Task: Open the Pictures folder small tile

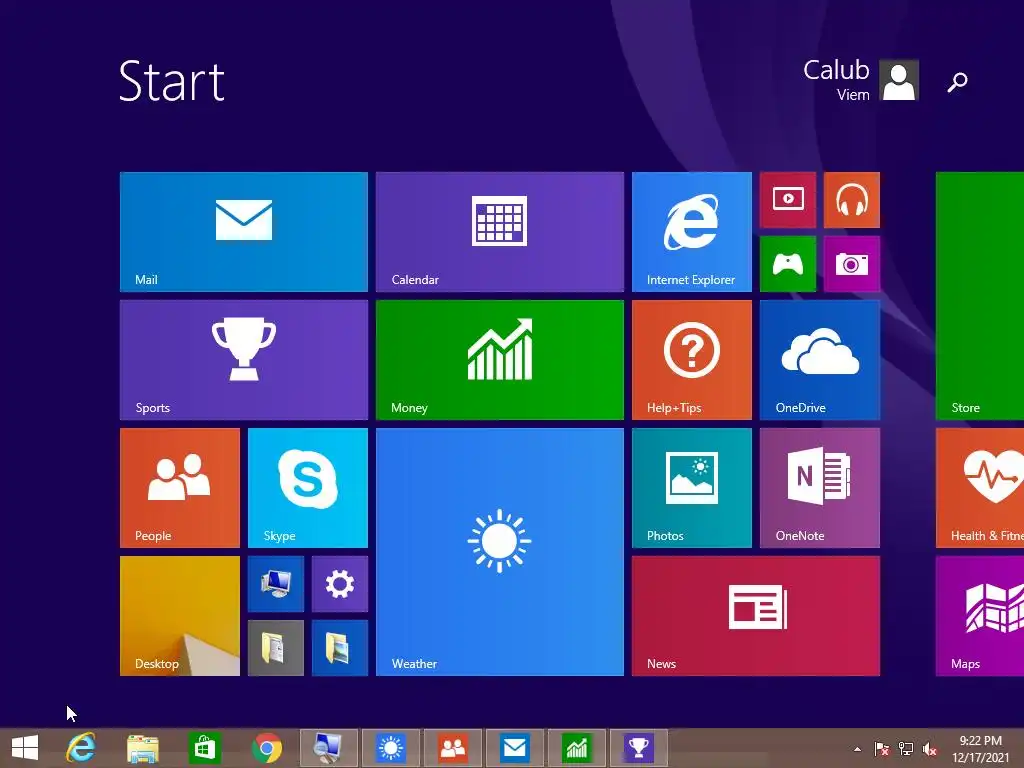Action: (x=340, y=648)
